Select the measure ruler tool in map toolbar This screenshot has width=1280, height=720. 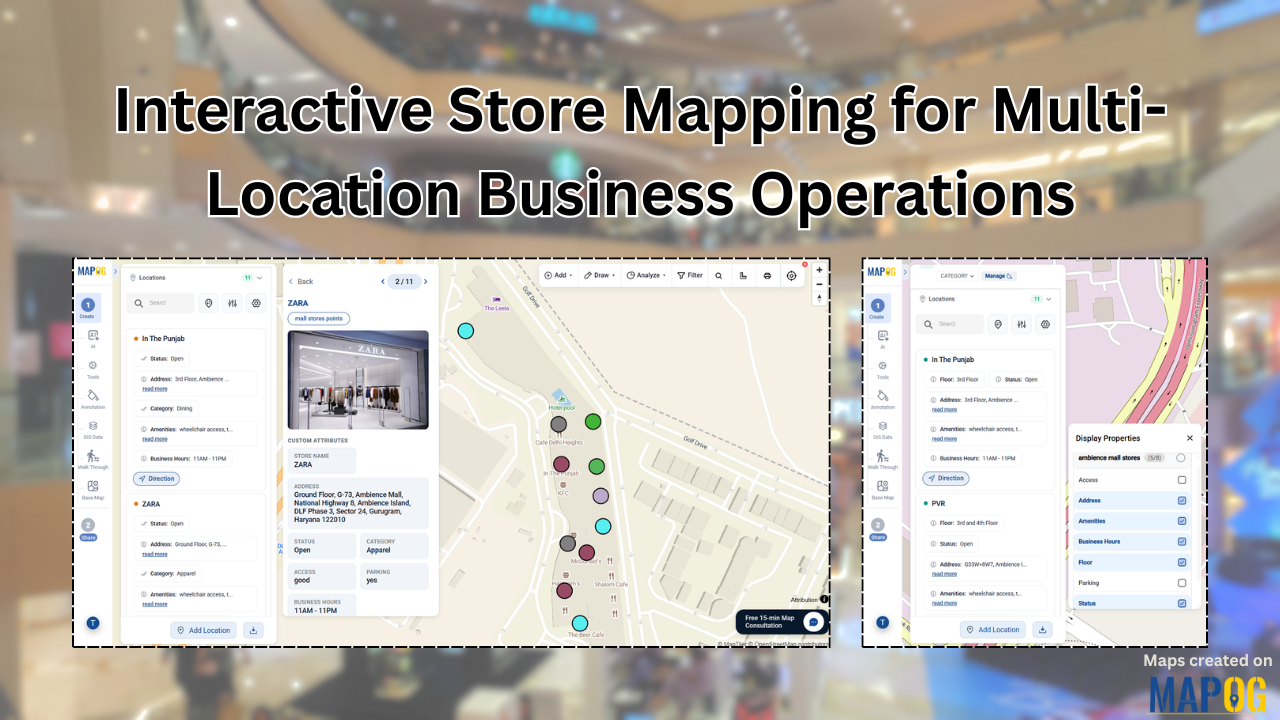(743, 275)
